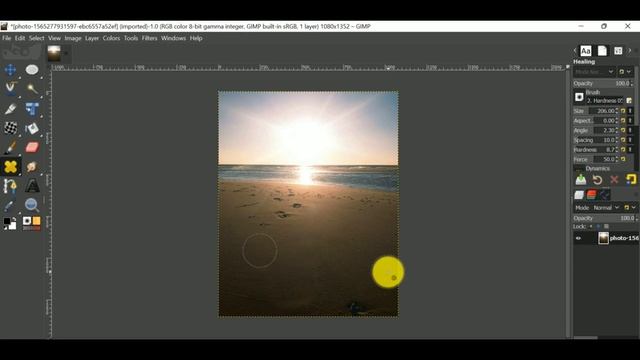Reset brush Size to default

(x=623, y=111)
